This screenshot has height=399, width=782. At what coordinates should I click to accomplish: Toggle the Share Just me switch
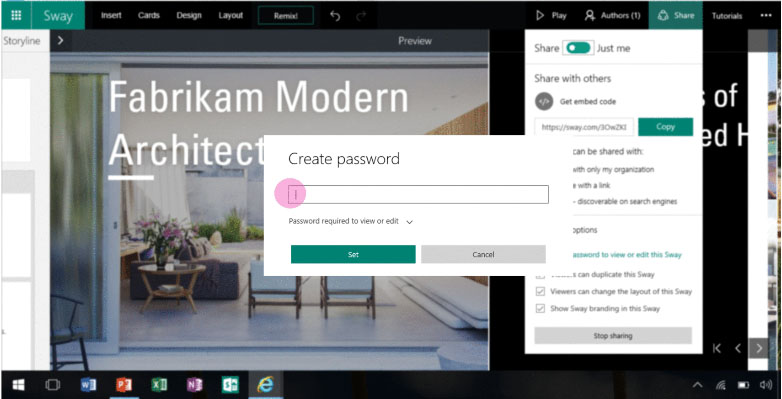point(579,48)
